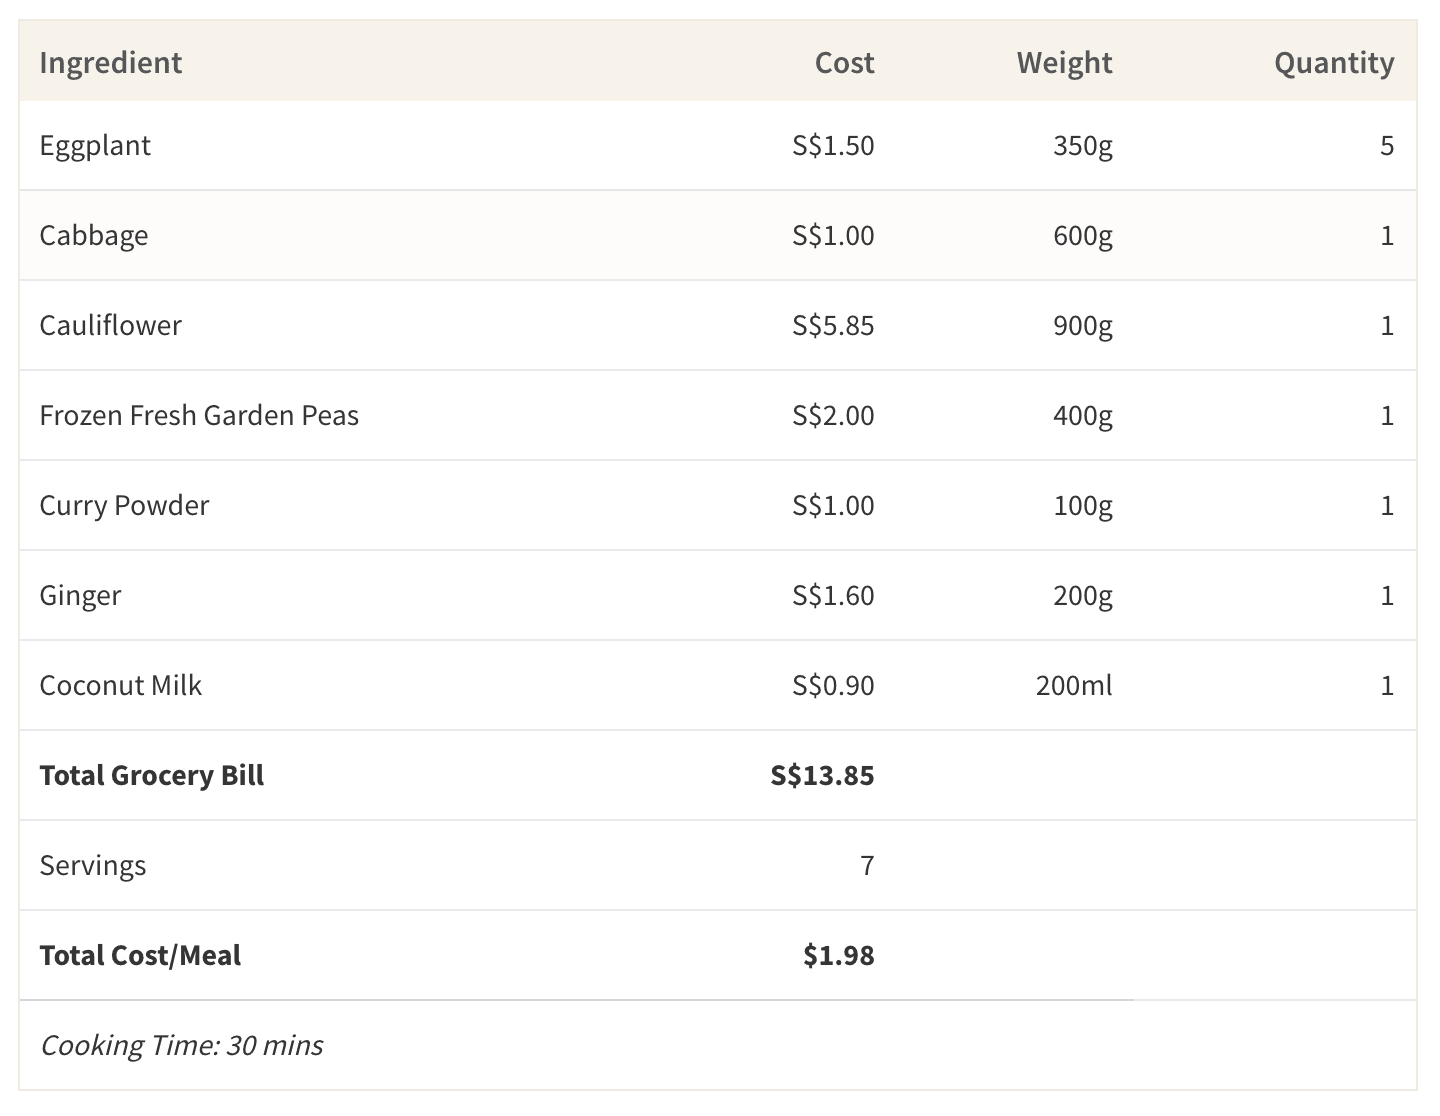Click the S$13.85 total amount

pos(822,776)
